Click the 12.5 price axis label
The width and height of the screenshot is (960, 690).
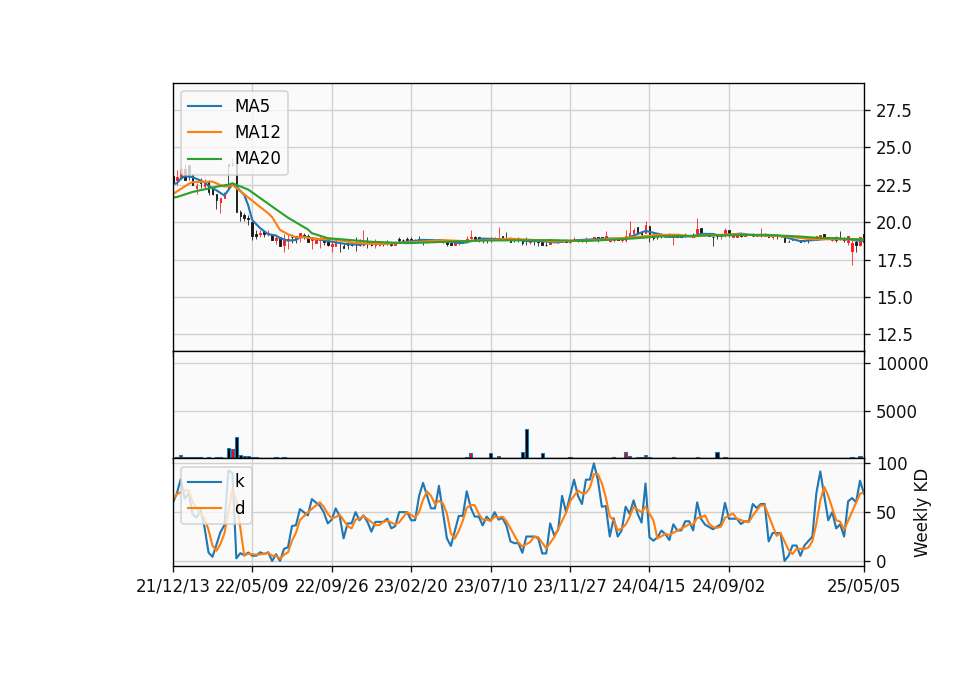894,335
